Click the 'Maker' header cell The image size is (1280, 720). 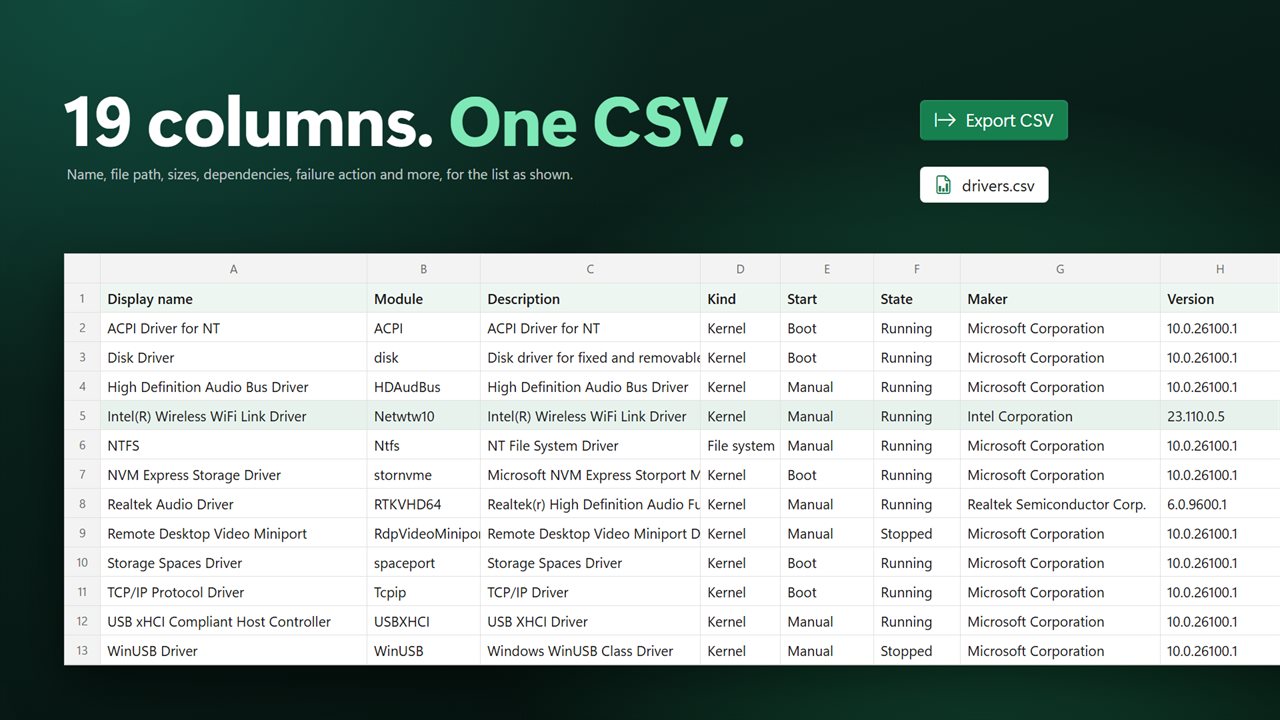click(x=1060, y=299)
